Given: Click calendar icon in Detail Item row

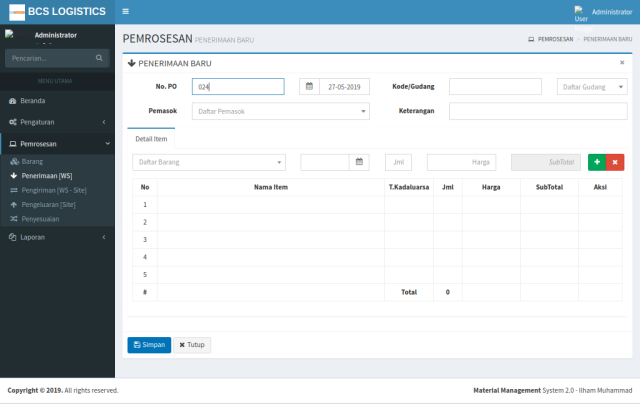Looking at the screenshot, I should click(x=359, y=161).
